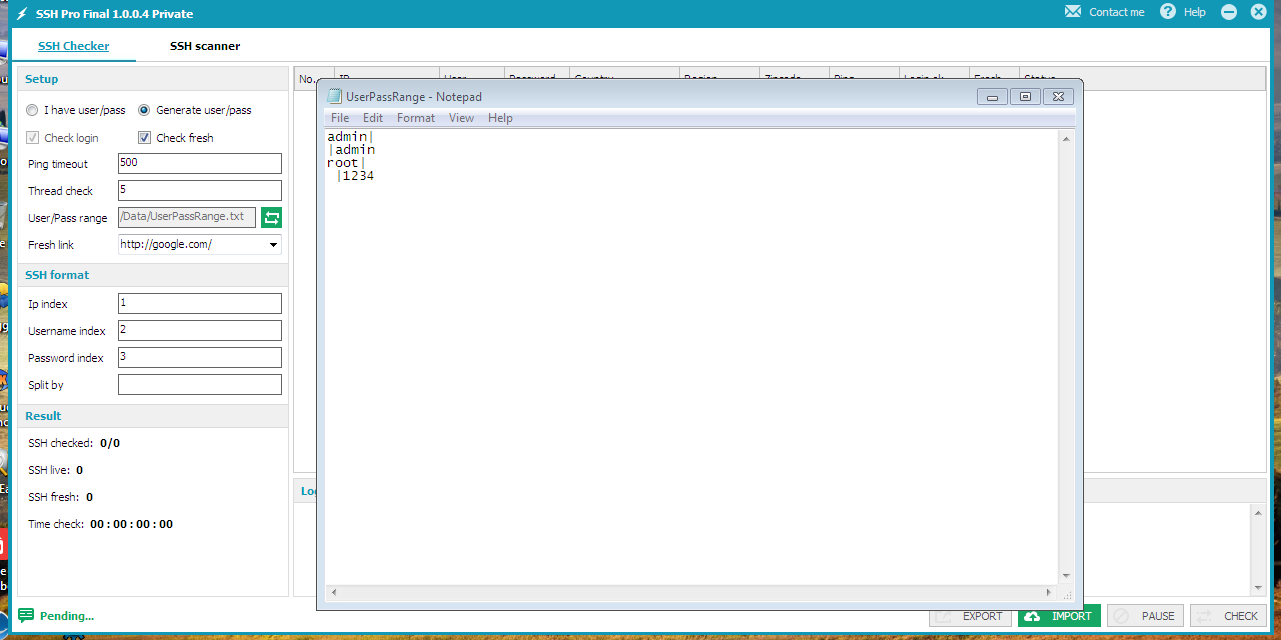The width and height of the screenshot is (1281, 640).
Task: Uncheck the 'Check fresh' checkbox
Action: (x=145, y=137)
